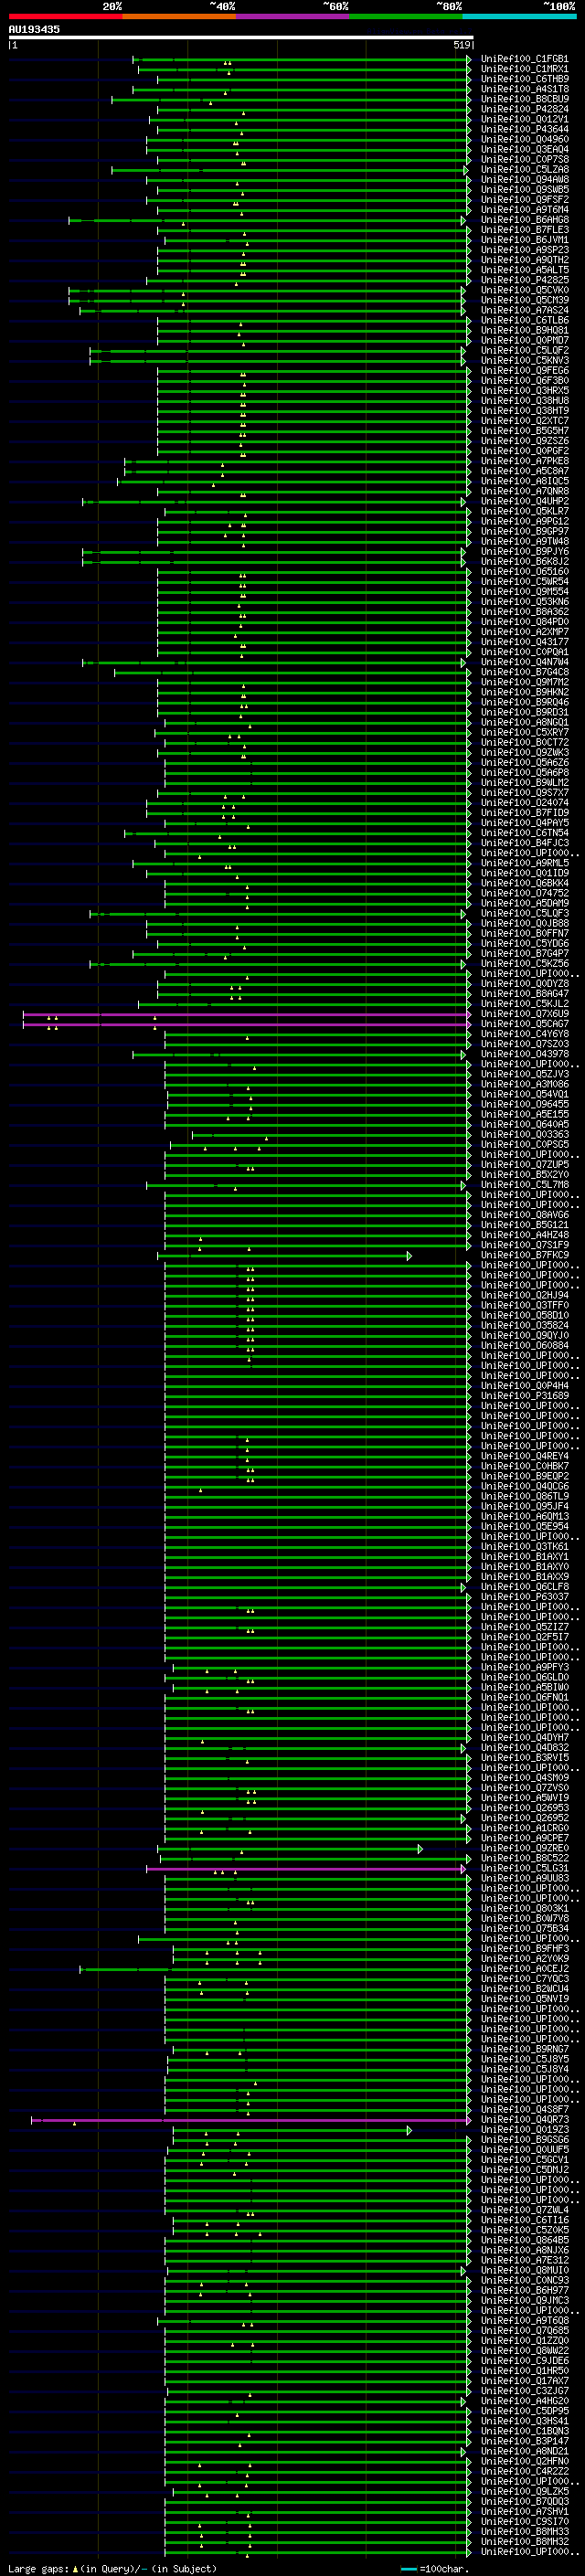The width and height of the screenshot is (585, 2576).
Task: Select the UniRef100_Q5KLR7 label
Action: (525, 511)
